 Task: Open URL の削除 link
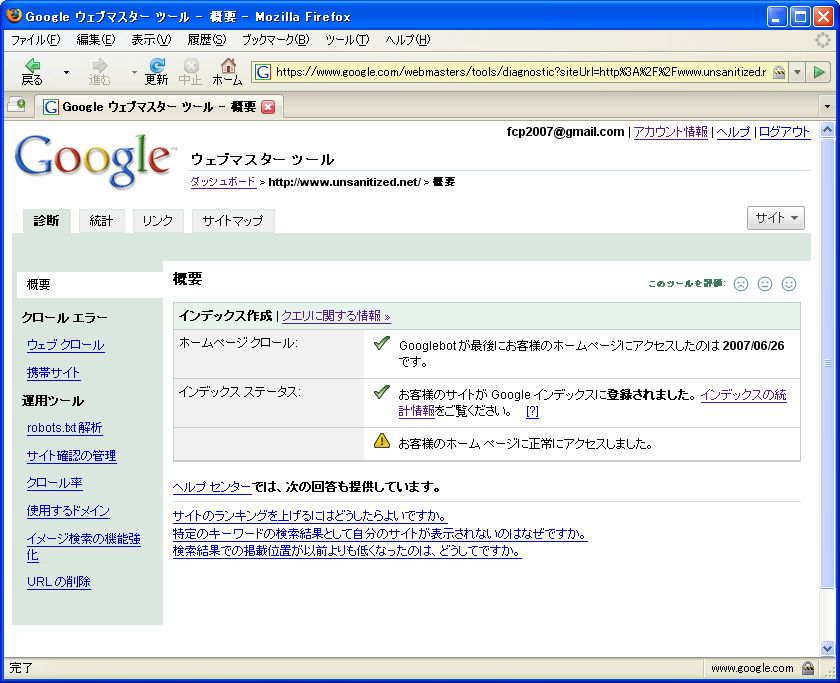59,582
